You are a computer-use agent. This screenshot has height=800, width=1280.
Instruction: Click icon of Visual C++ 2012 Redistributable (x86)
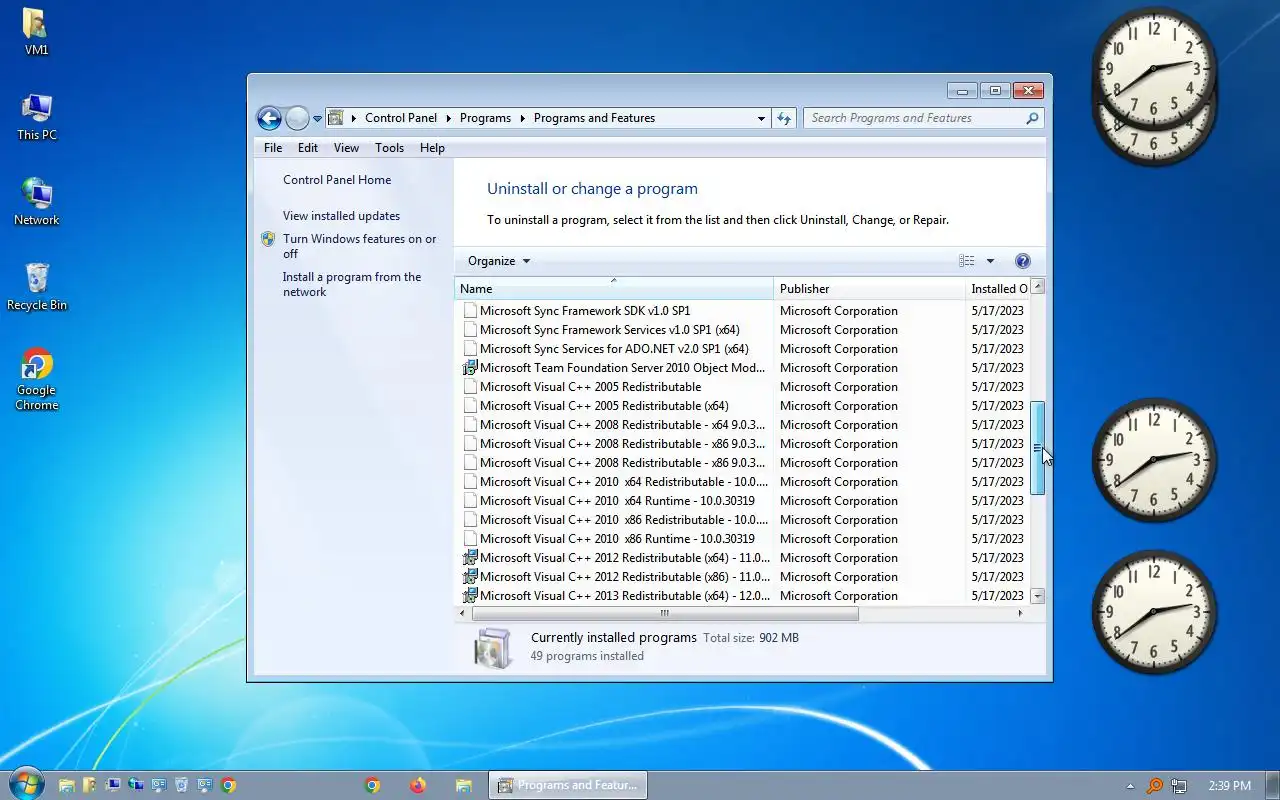coord(470,577)
